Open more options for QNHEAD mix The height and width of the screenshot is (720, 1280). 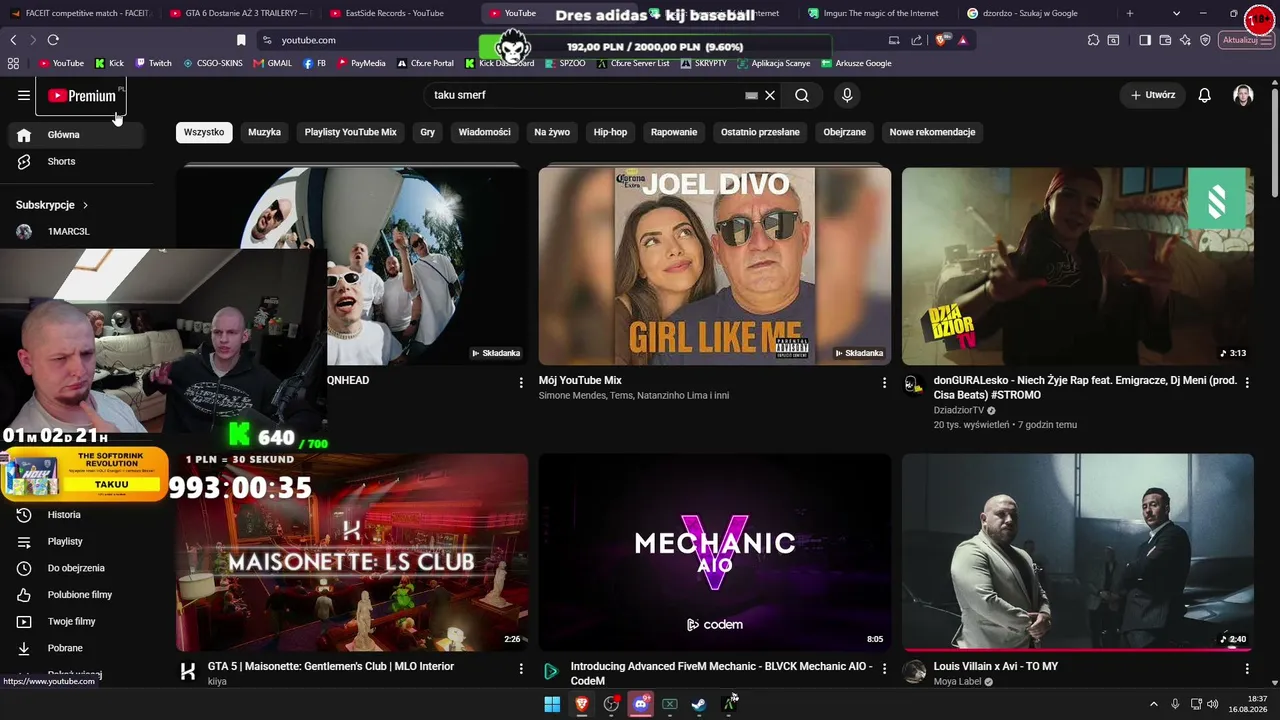click(x=521, y=383)
